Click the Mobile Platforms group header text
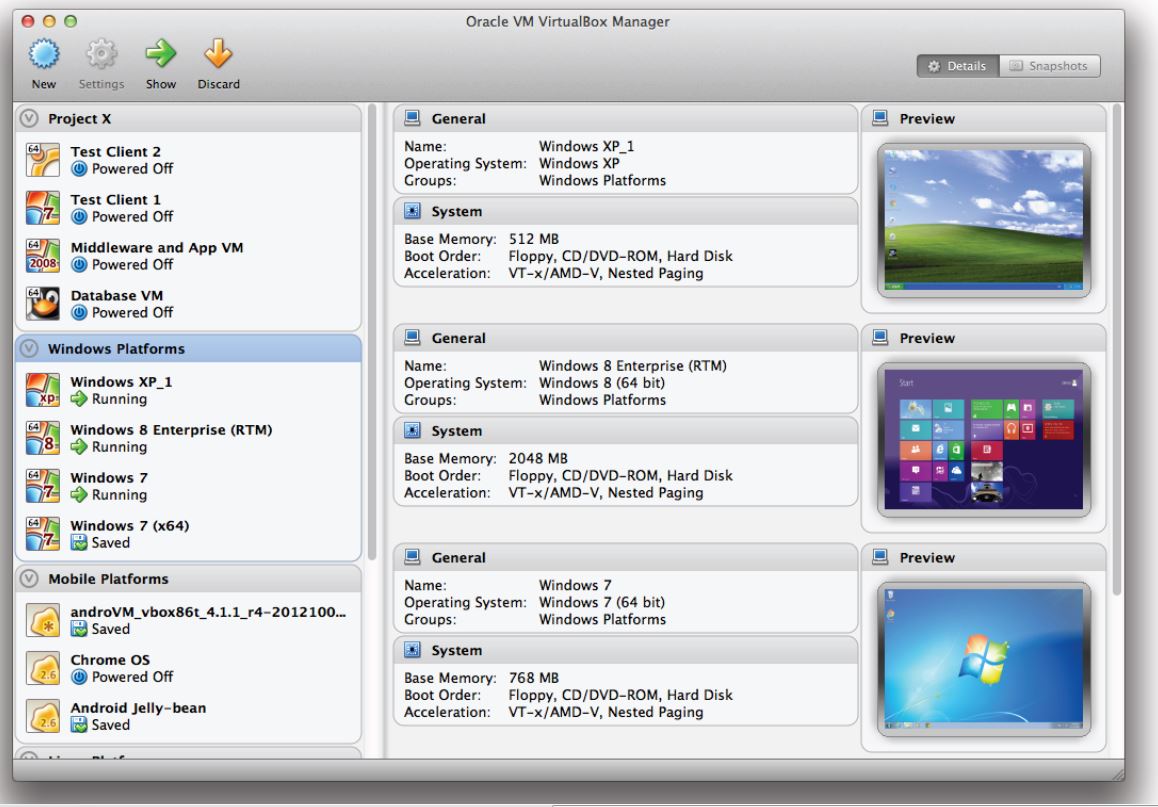This screenshot has width=1158, height=807. pos(109,579)
